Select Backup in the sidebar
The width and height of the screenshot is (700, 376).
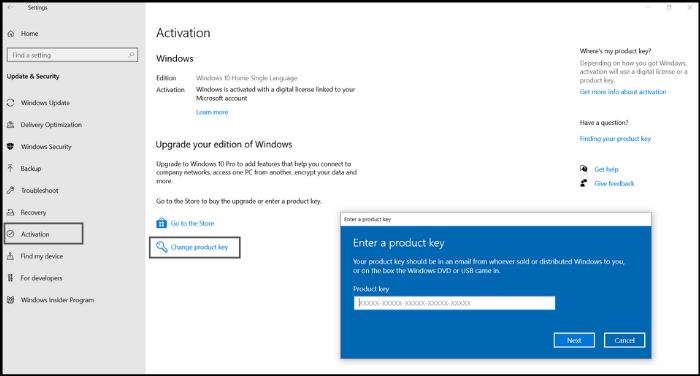[31, 168]
